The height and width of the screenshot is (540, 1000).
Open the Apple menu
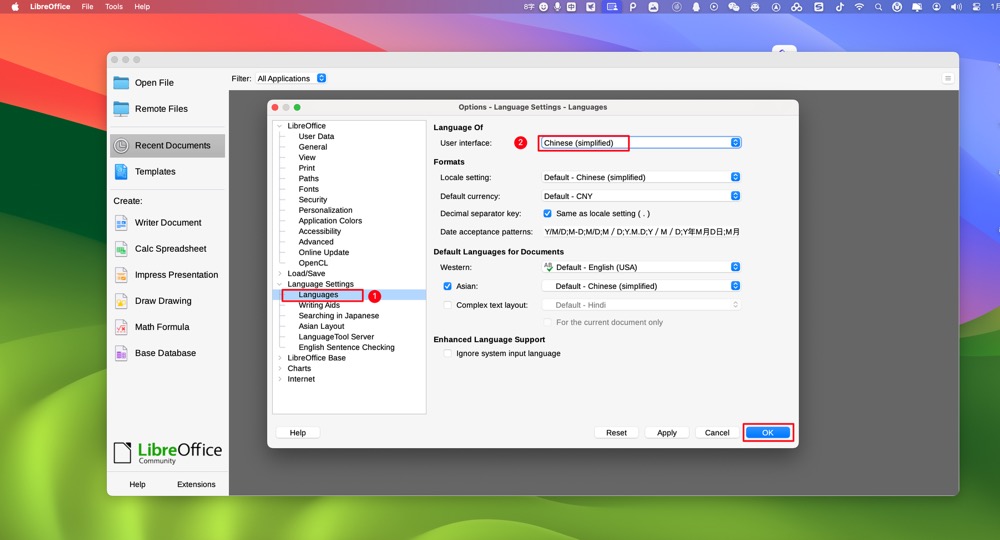pos(15,6)
